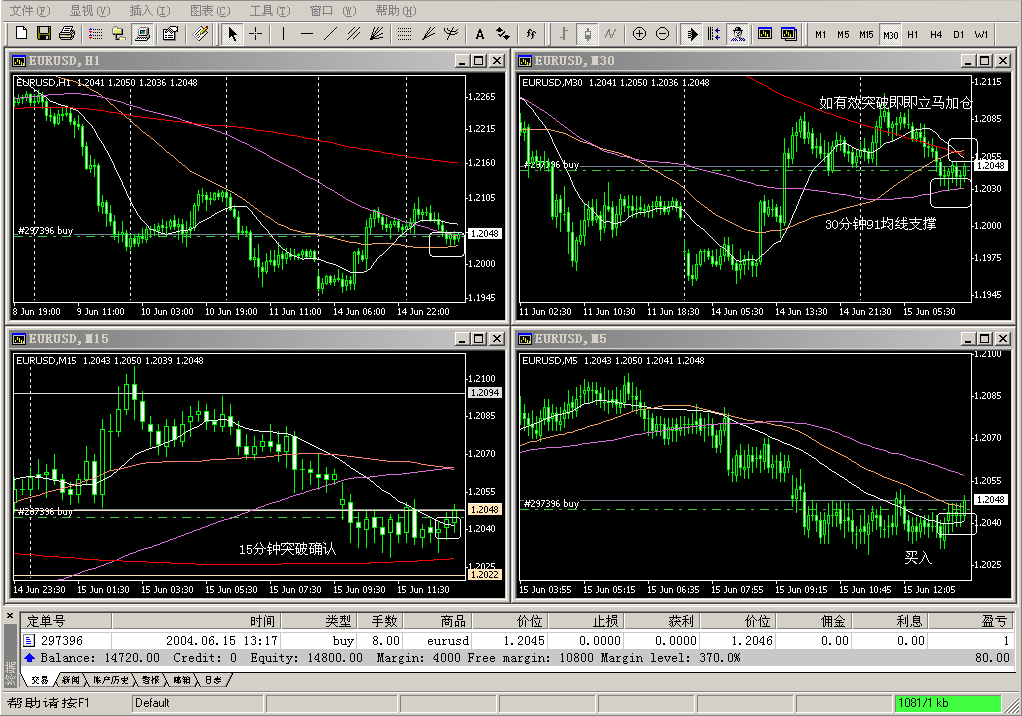Click the Save icon in the toolbar
The height and width of the screenshot is (716, 1022).
[43, 34]
